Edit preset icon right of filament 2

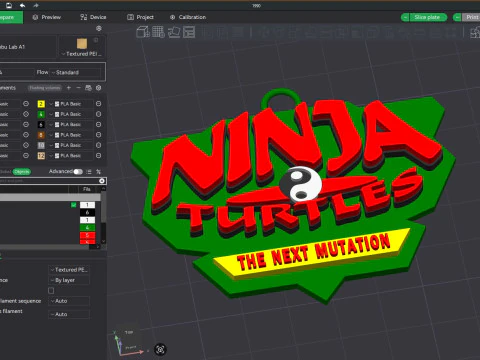tap(98, 104)
